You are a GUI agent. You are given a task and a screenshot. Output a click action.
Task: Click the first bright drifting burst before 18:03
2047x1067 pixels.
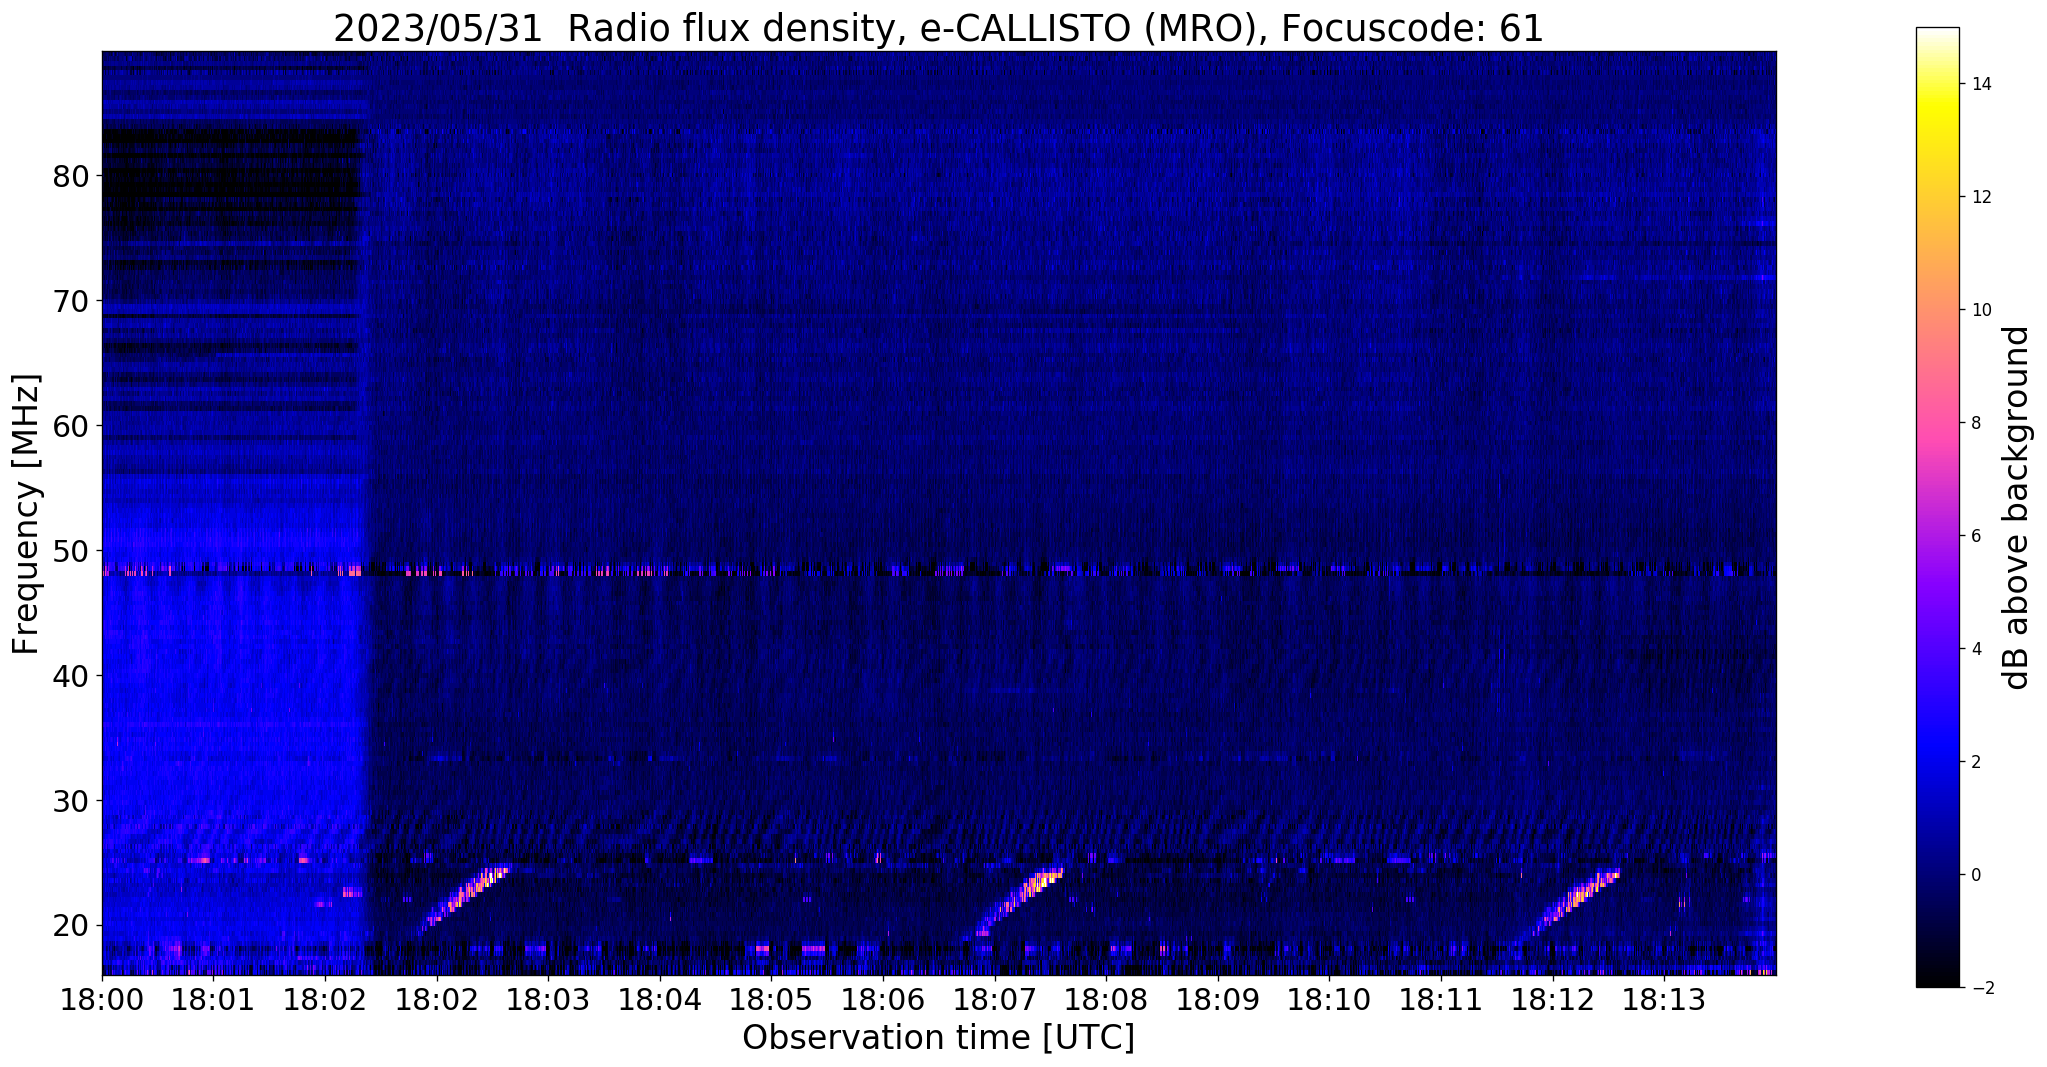click(x=462, y=899)
